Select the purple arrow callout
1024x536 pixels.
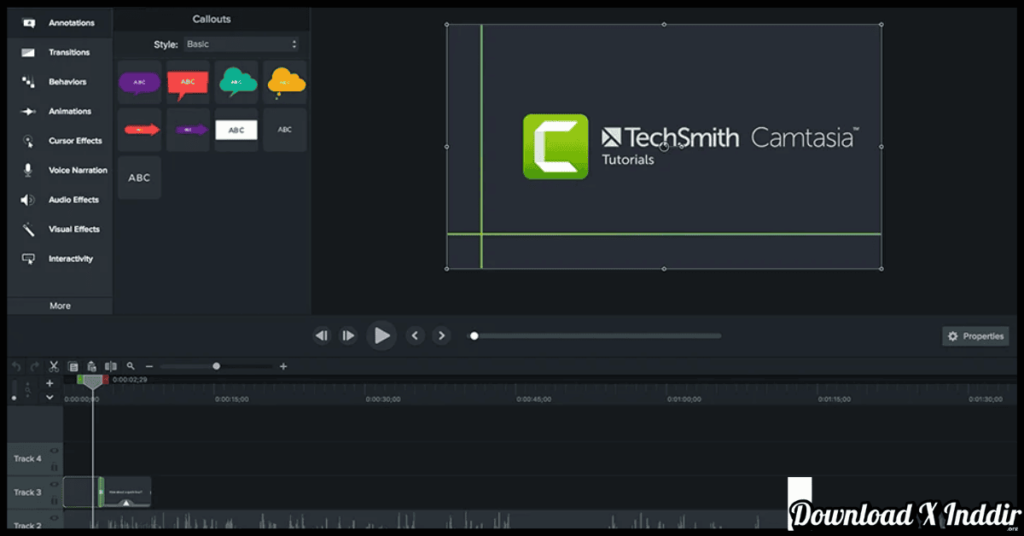point(188,130)
